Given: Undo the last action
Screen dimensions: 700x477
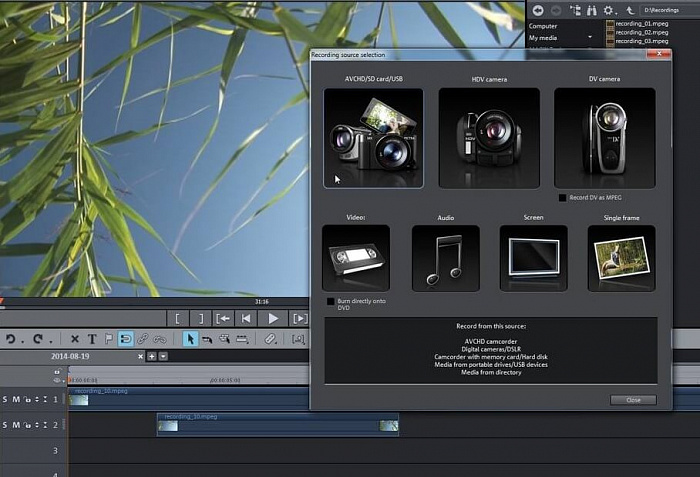Looking at the screenshot, I should coord(10,339).
